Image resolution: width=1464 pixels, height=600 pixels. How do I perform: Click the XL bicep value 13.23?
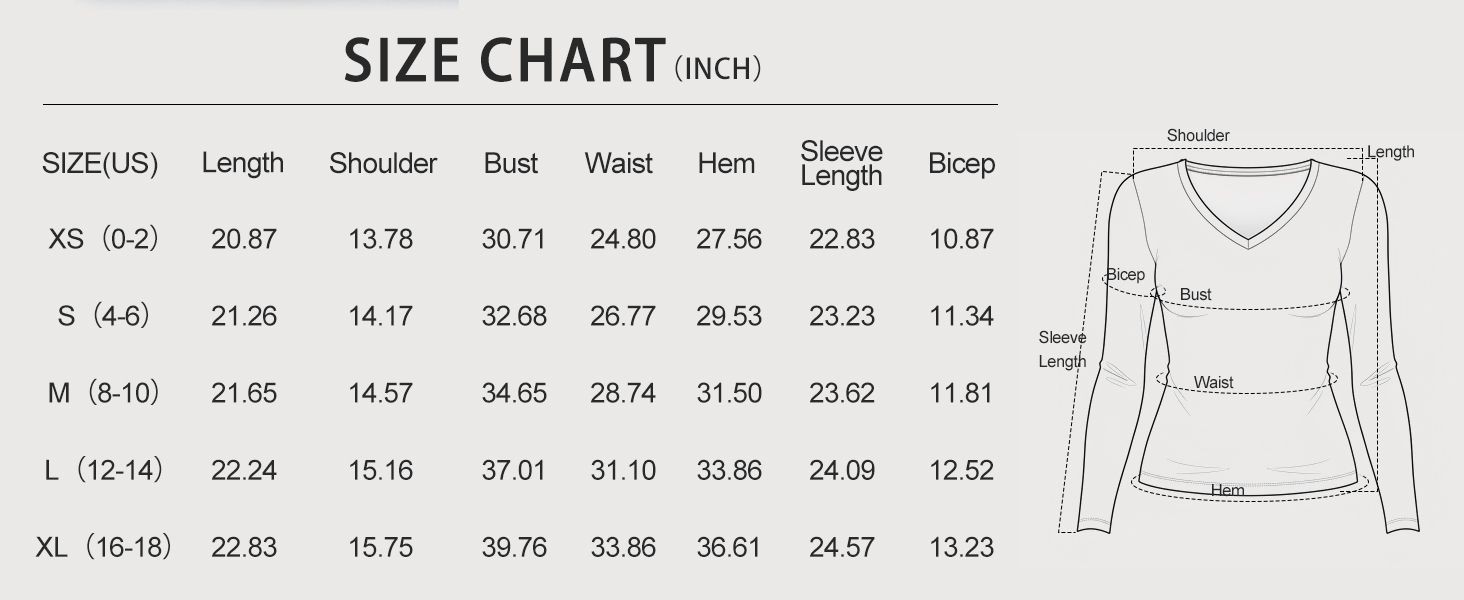click(x=961, y=547)
